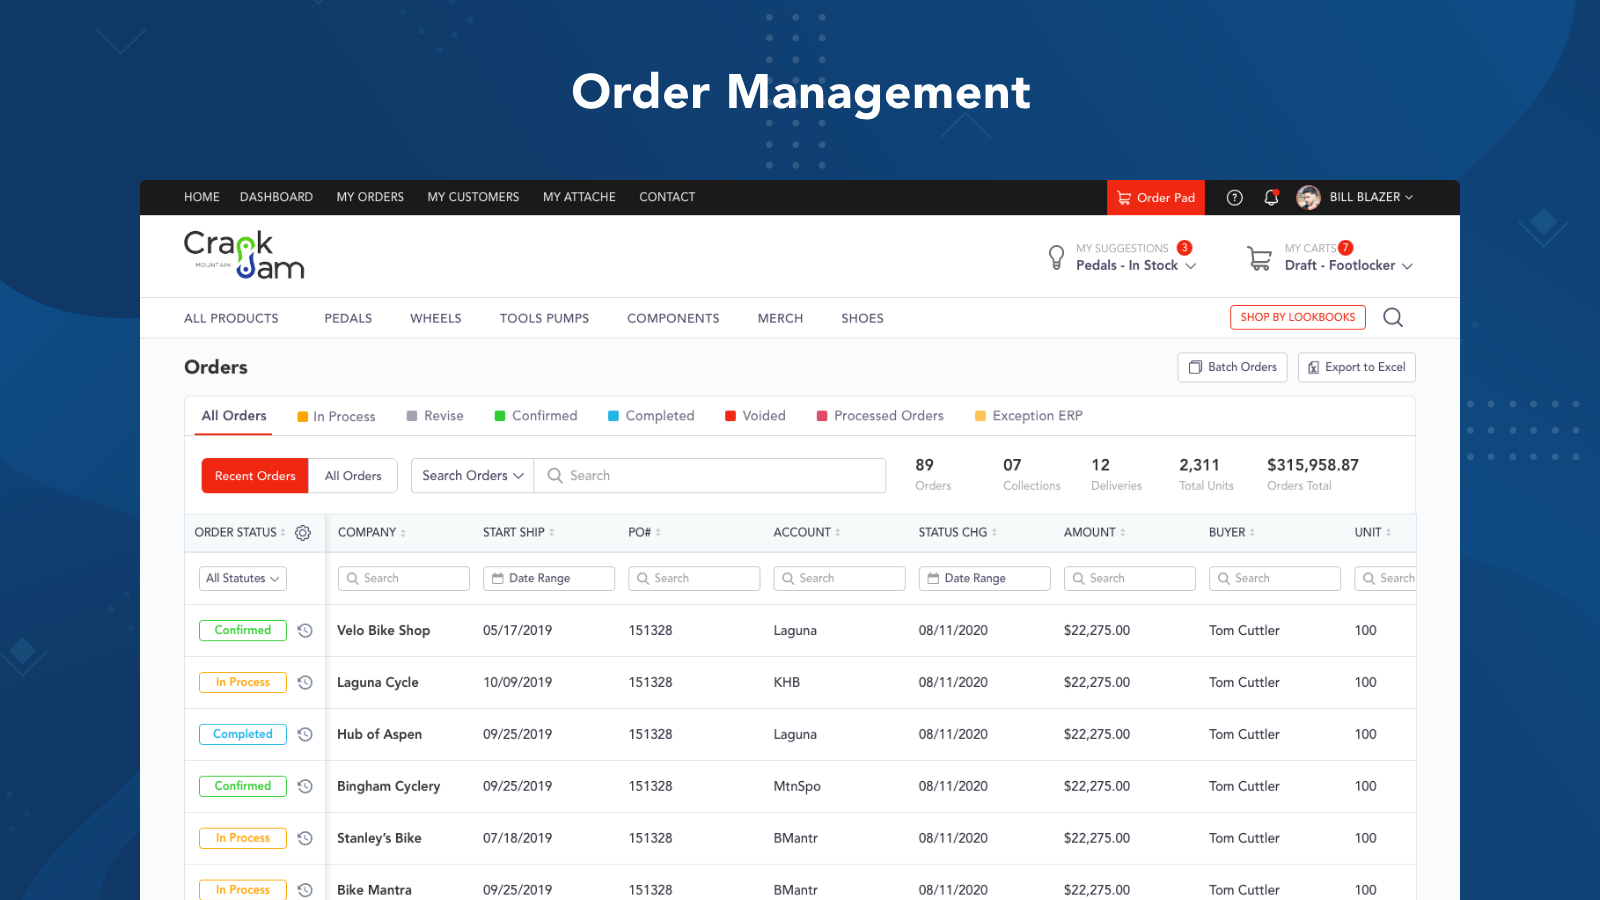Viewport: 1600px width, 900px height.
Task: Click the My Carts shopping cart icon
Action: (1259, 257)
